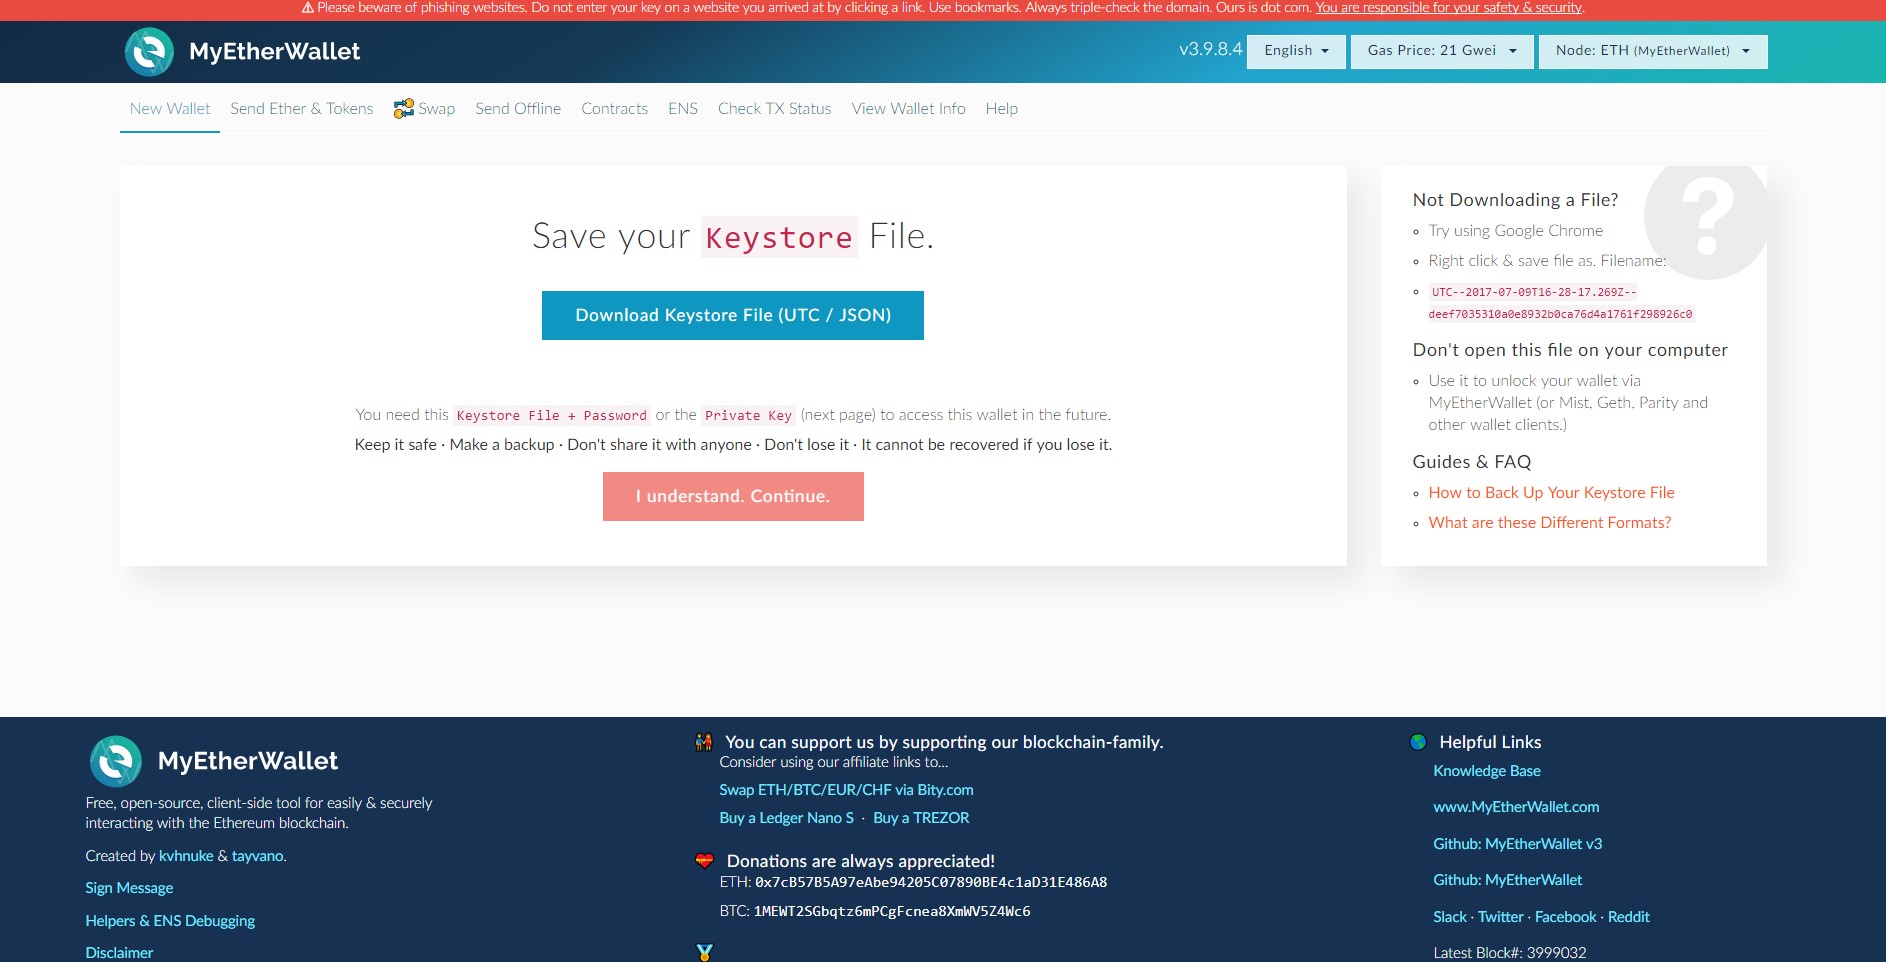Image resolution: width=1886 pixels, height=962 pixels.
Task: Click the Helpful Links heading
Action: point(1490,742)
